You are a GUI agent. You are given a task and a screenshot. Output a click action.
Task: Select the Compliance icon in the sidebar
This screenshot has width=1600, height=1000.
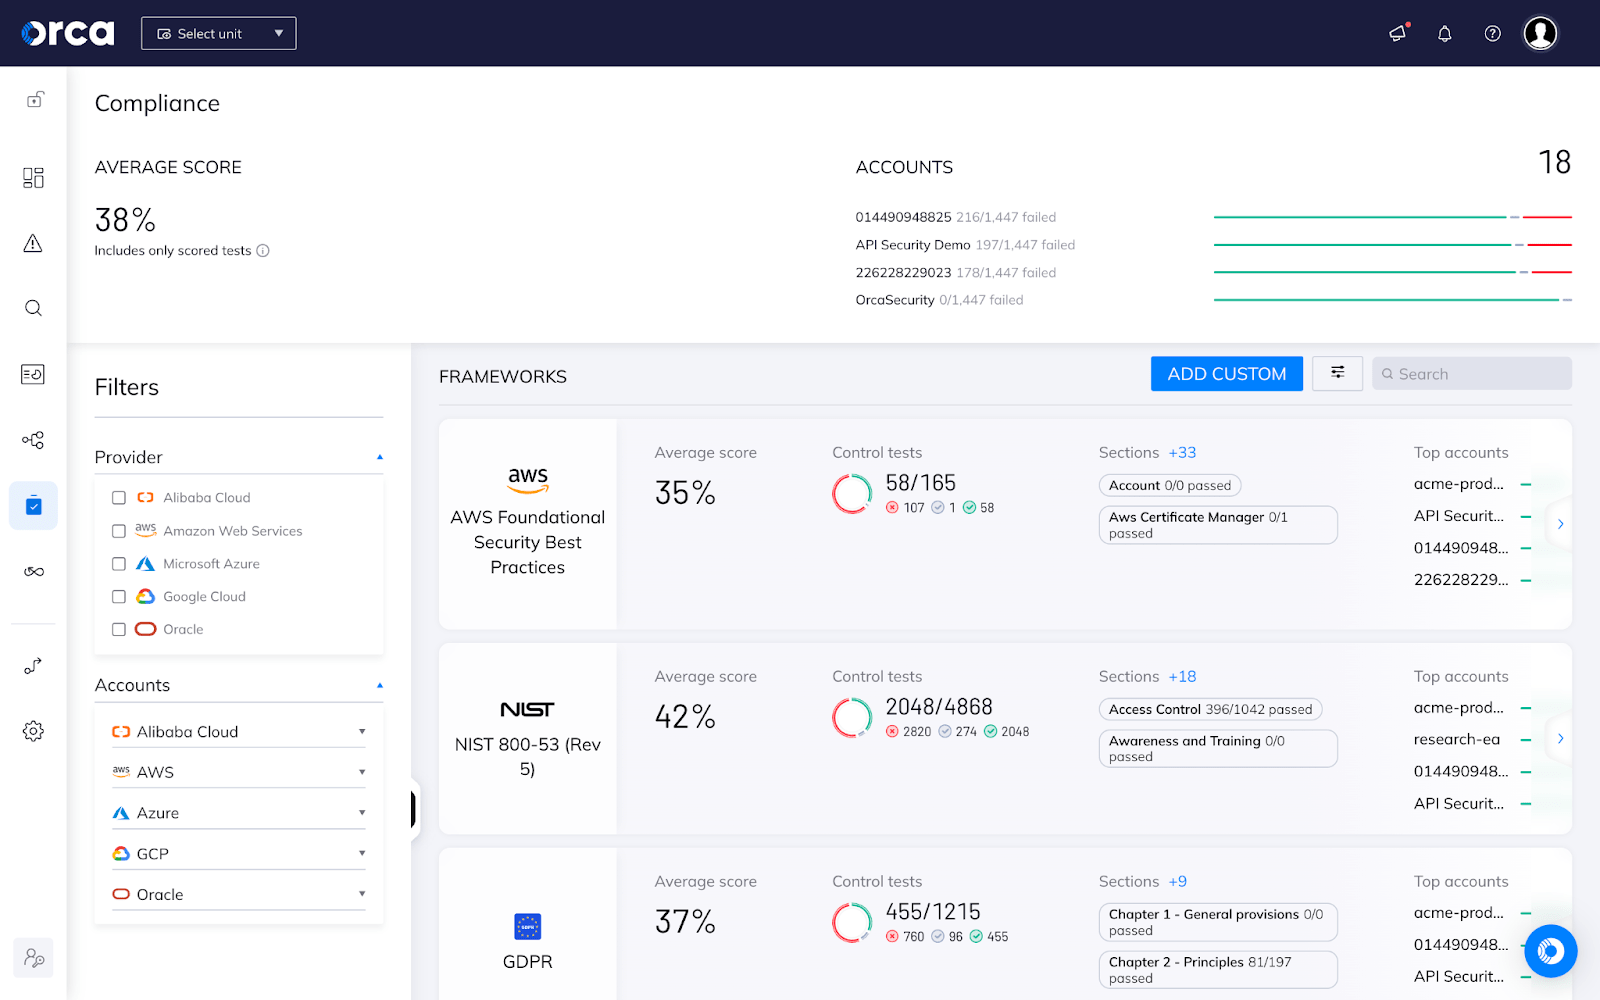tap(33, 505)
